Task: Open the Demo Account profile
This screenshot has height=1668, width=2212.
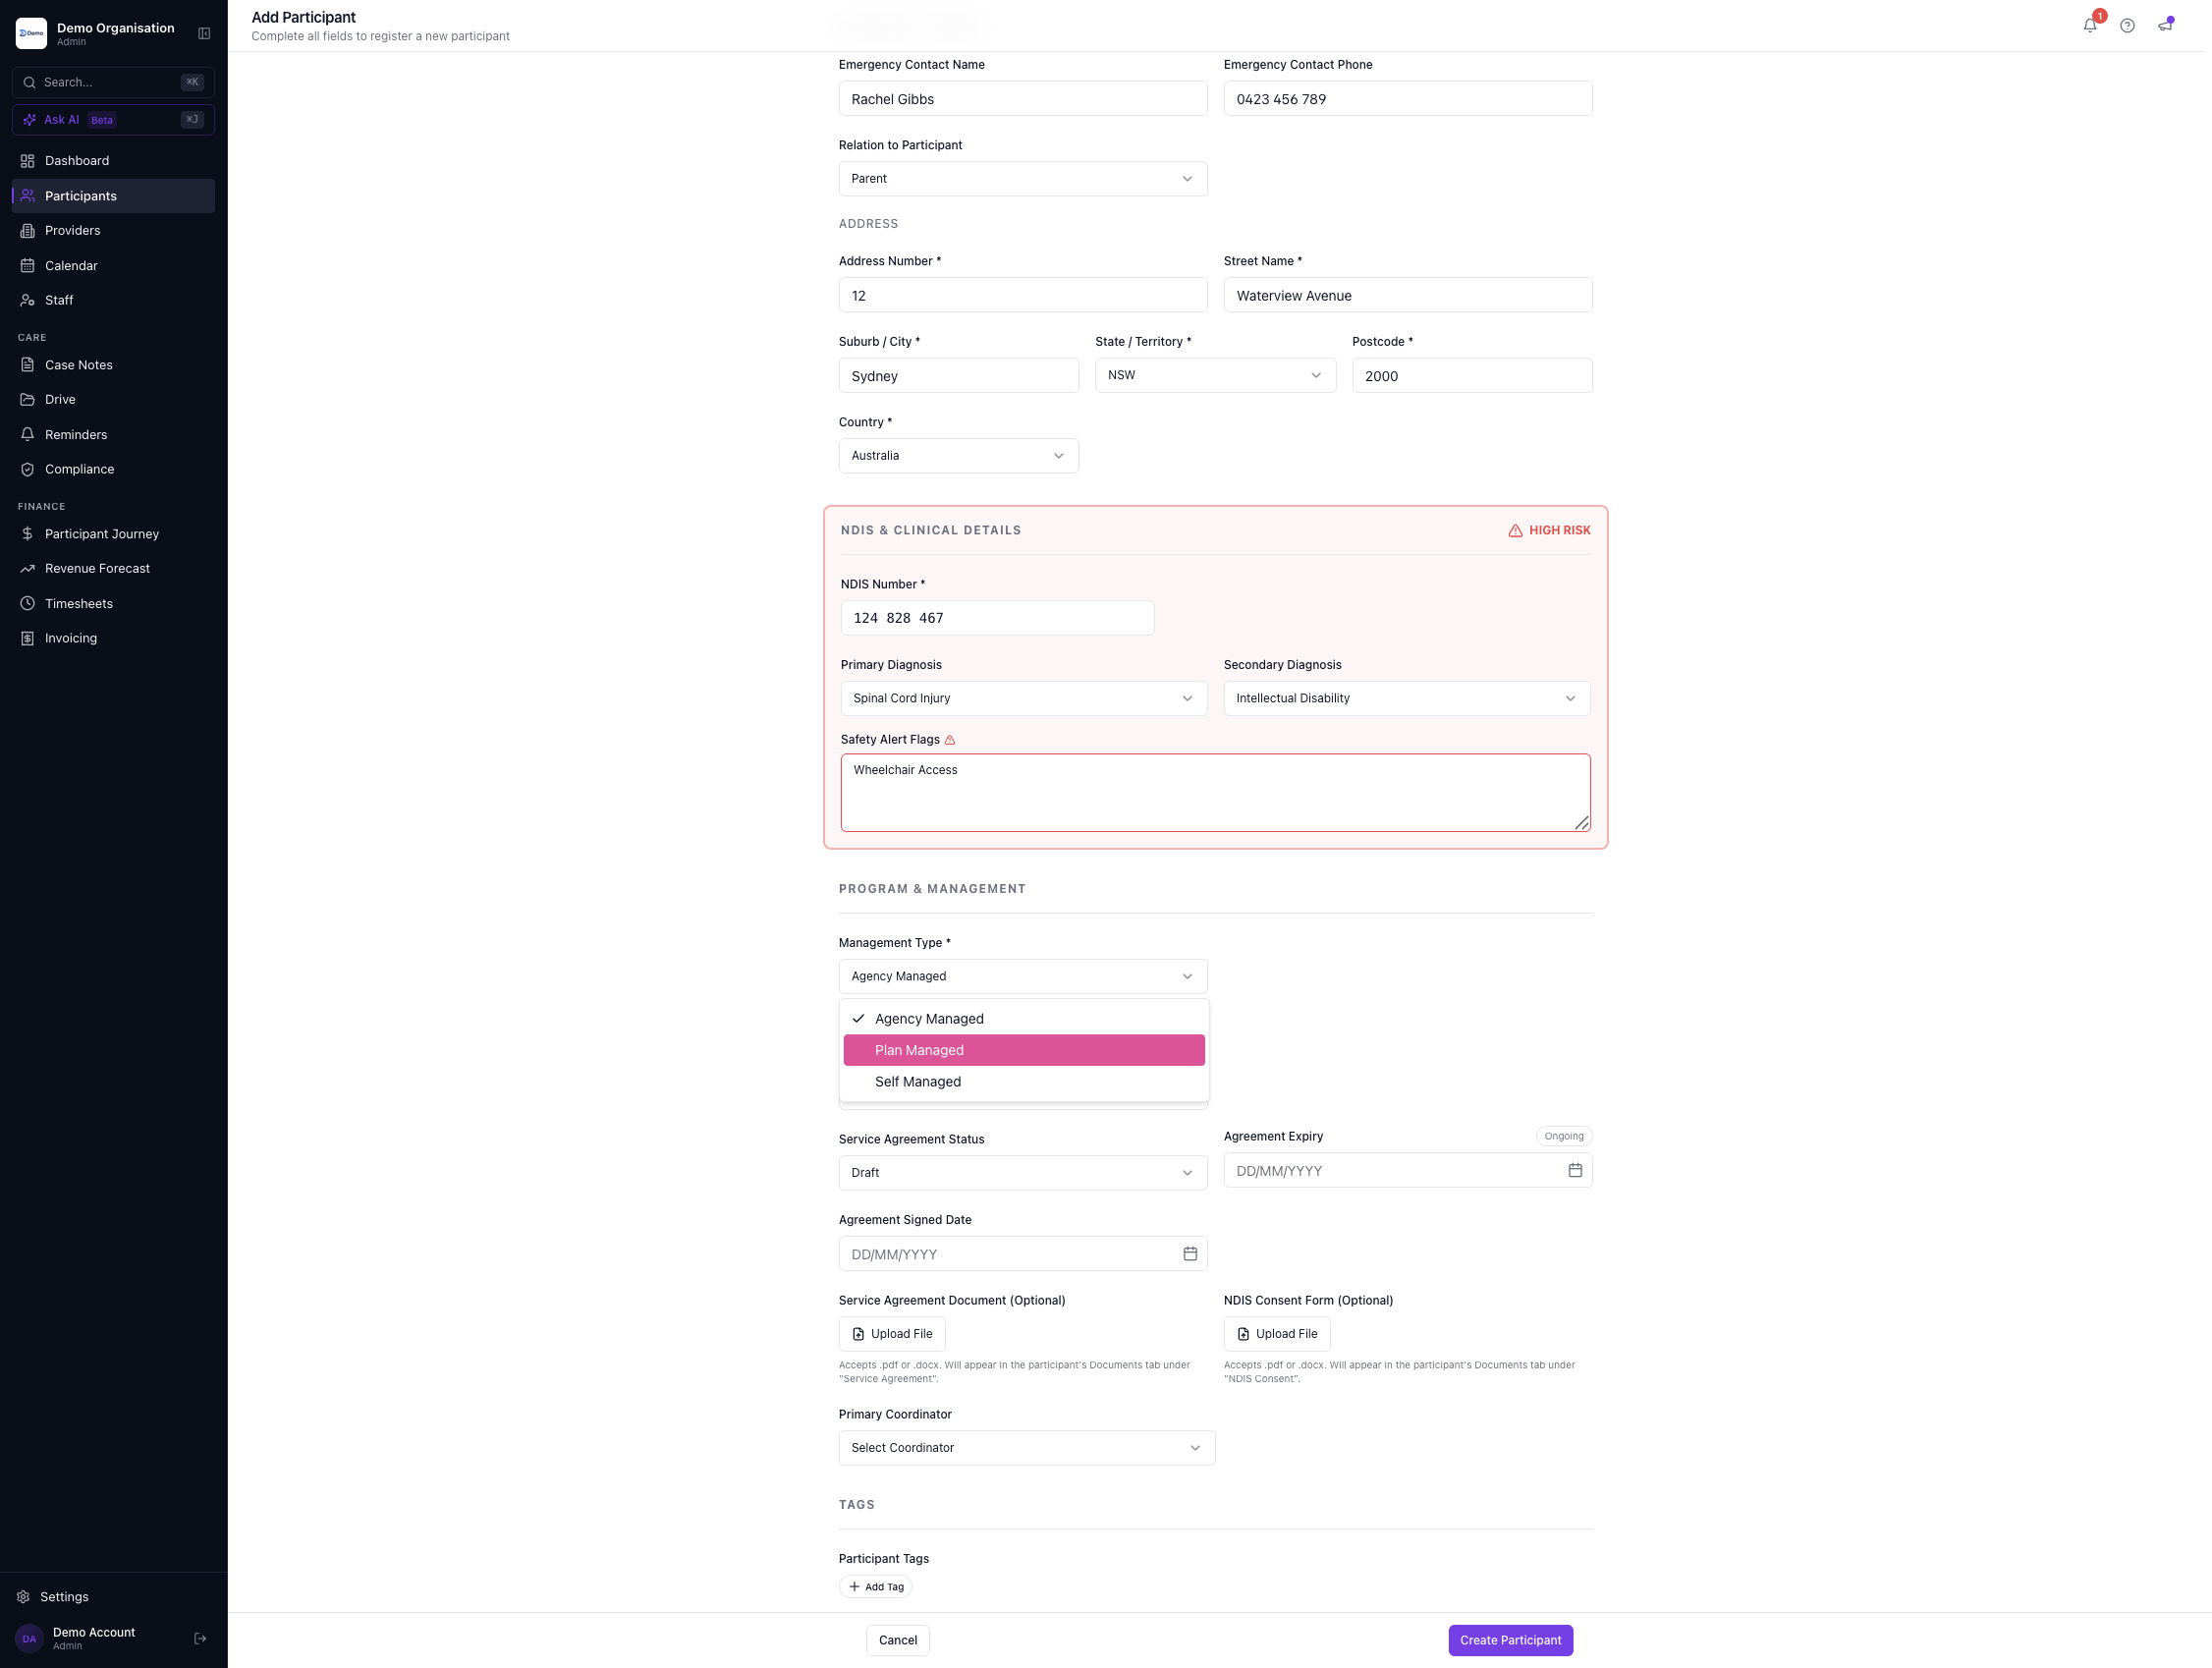Action: click(x=95, y=1638)
